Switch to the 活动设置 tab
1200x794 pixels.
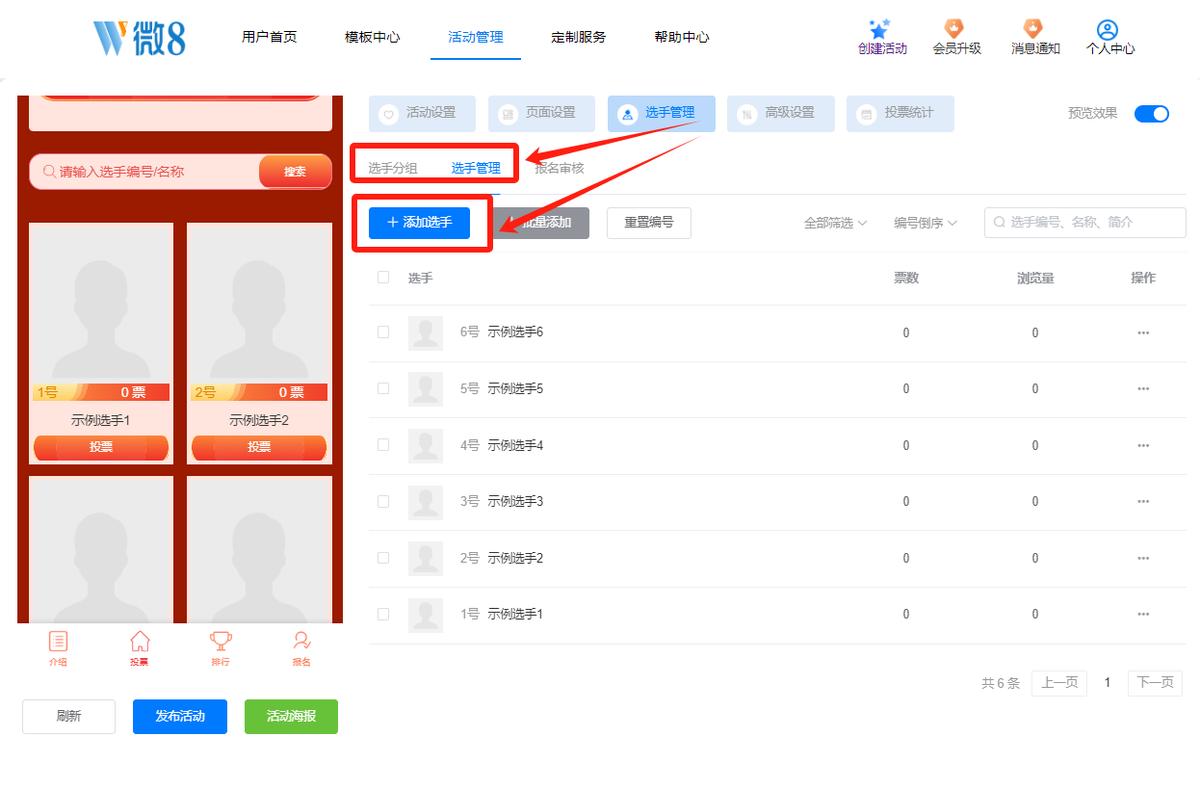422,114
